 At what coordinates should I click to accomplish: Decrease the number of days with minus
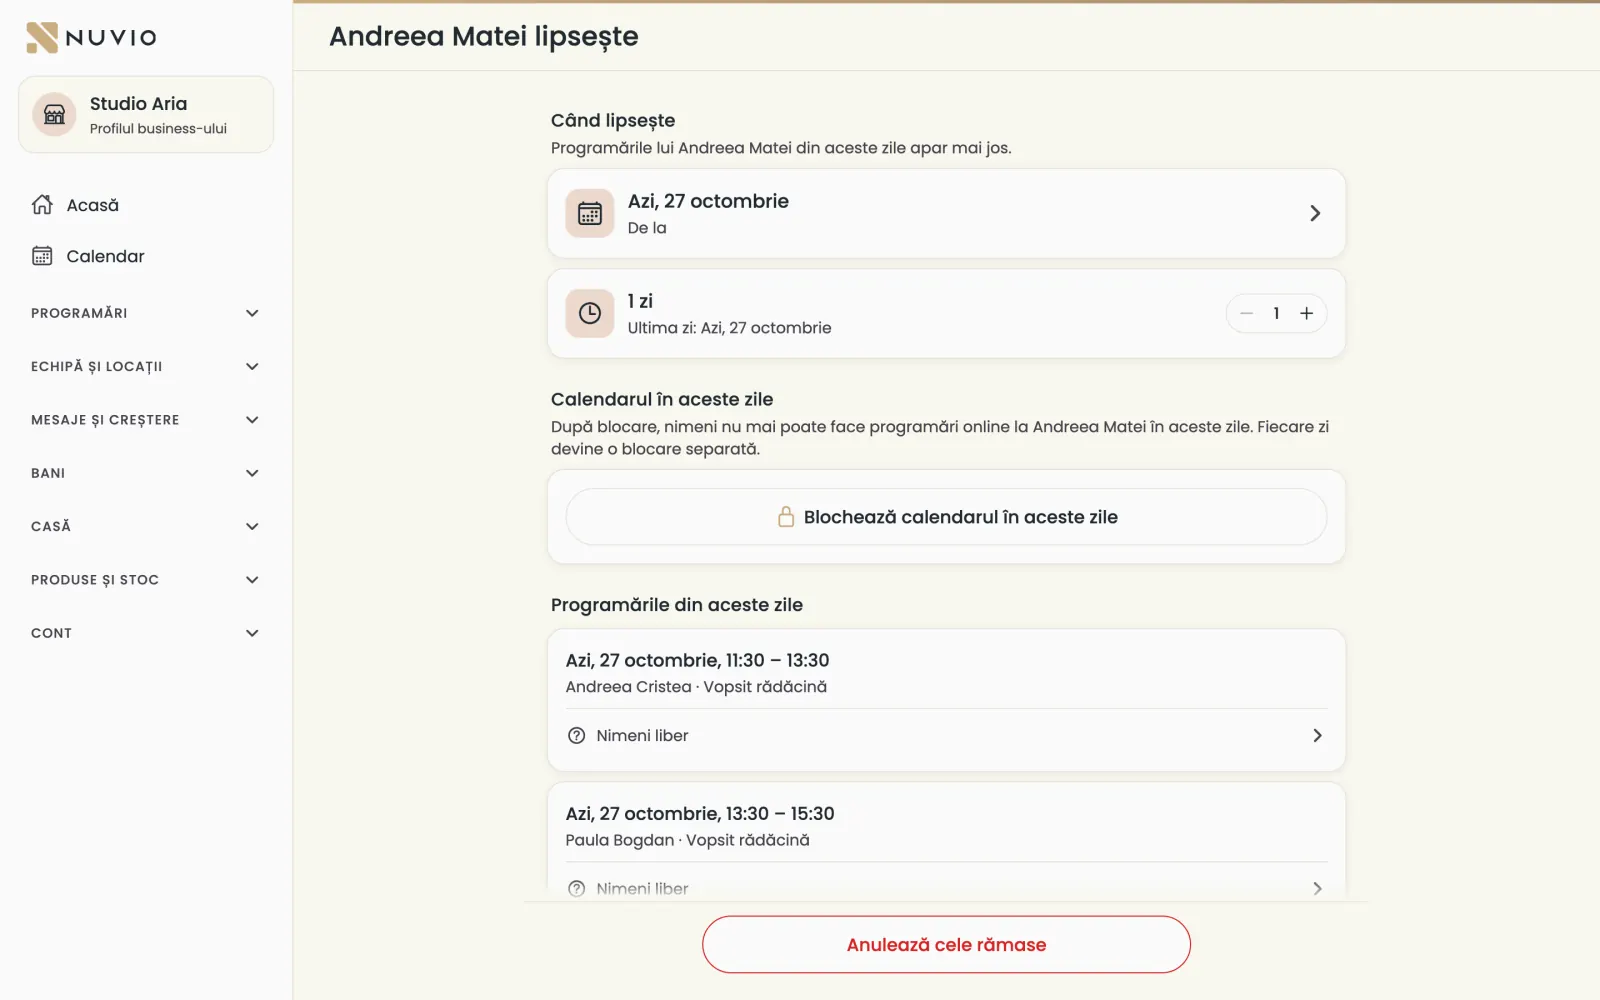click(x=1247, y=313)
